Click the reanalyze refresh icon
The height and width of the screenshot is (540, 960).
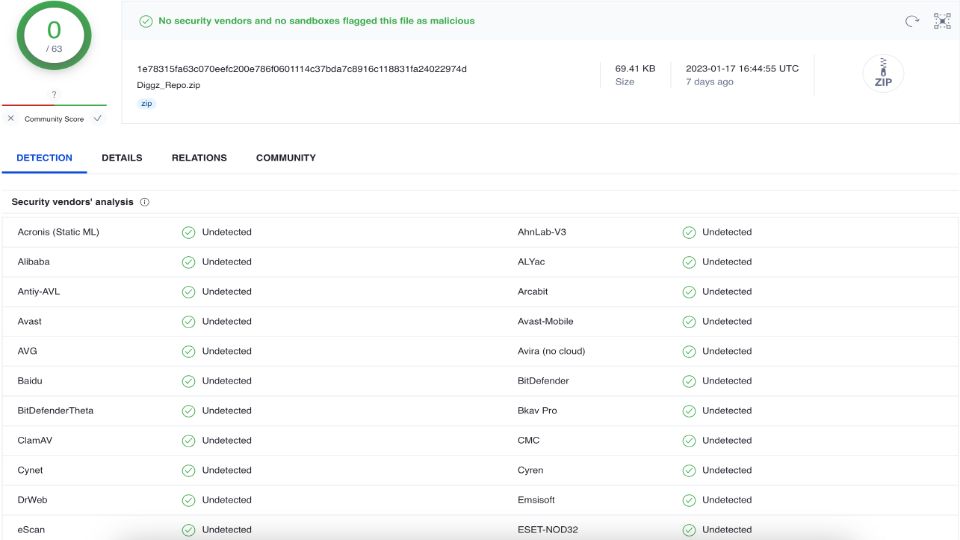pos(912,21)
